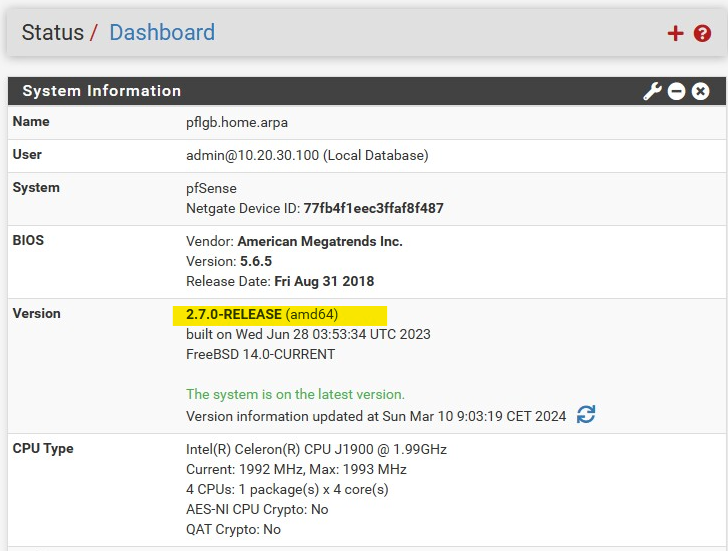Viewport: 728px width, 551px height.
Task: Click the BIOS release date Fri Aug 31 2018
Action: point(324,281)
